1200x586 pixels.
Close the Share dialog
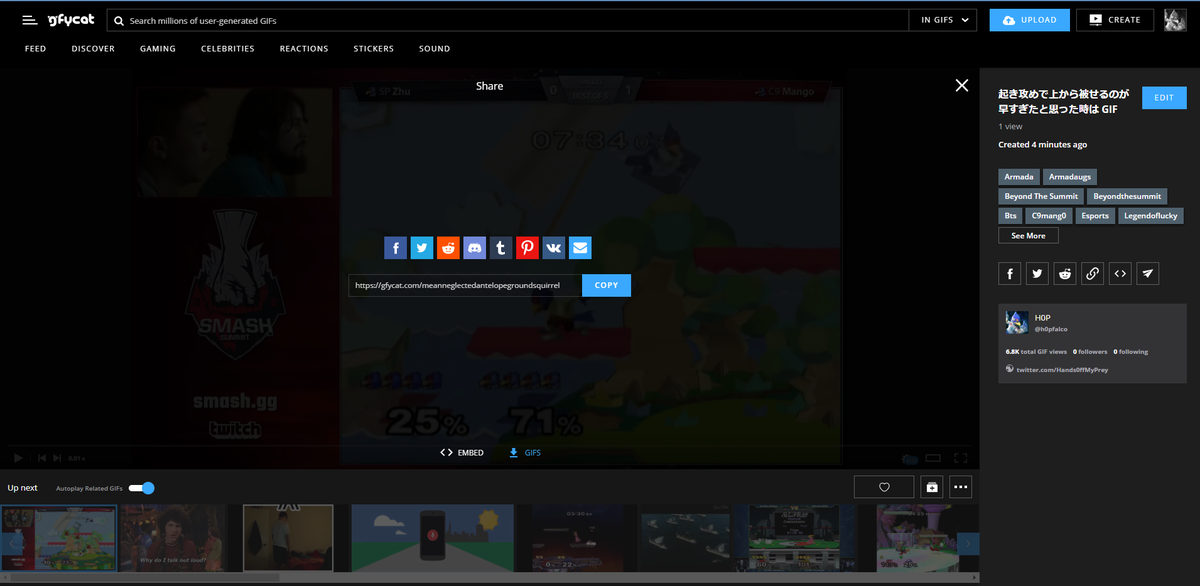(962, 86)
